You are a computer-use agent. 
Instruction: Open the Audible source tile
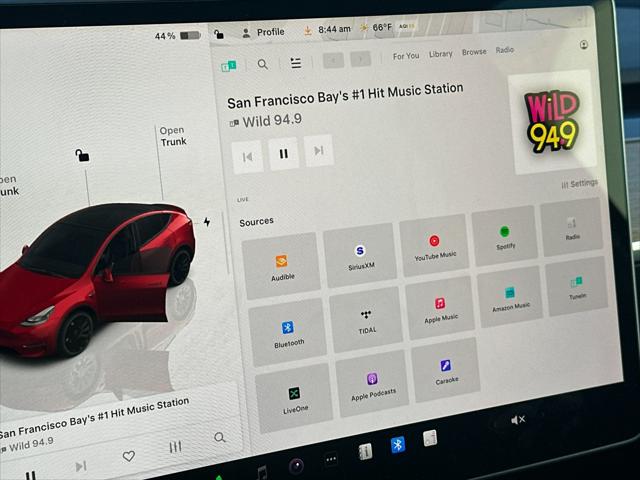pos(281,266)
